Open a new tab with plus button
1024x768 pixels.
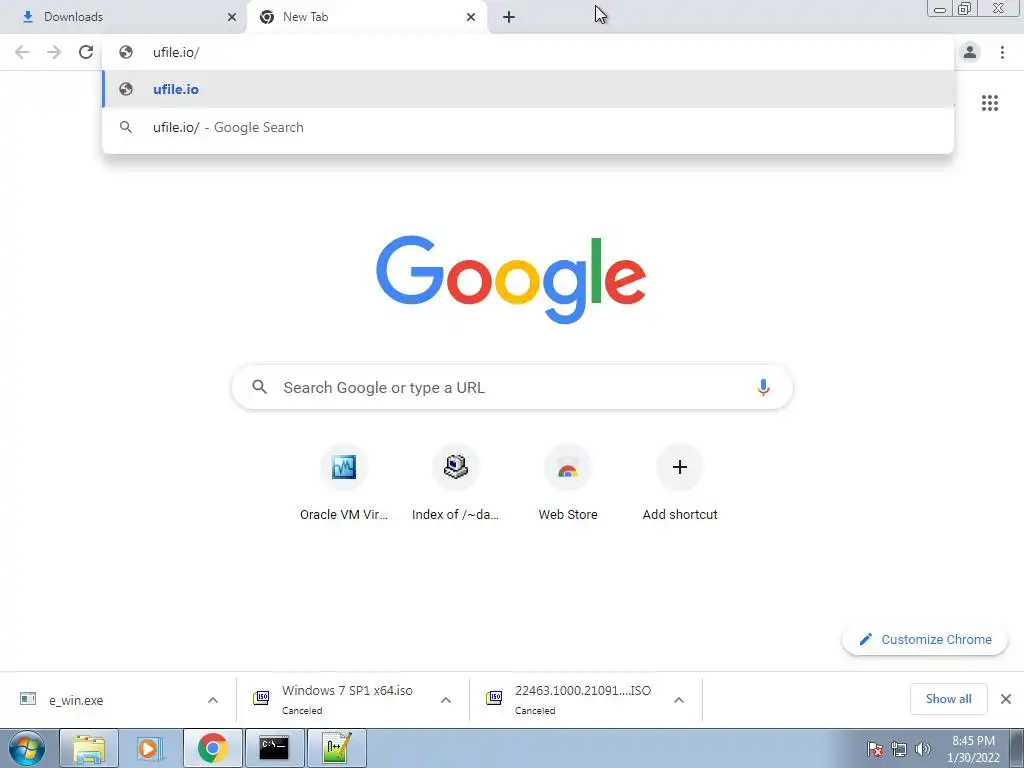click(509, 18)
